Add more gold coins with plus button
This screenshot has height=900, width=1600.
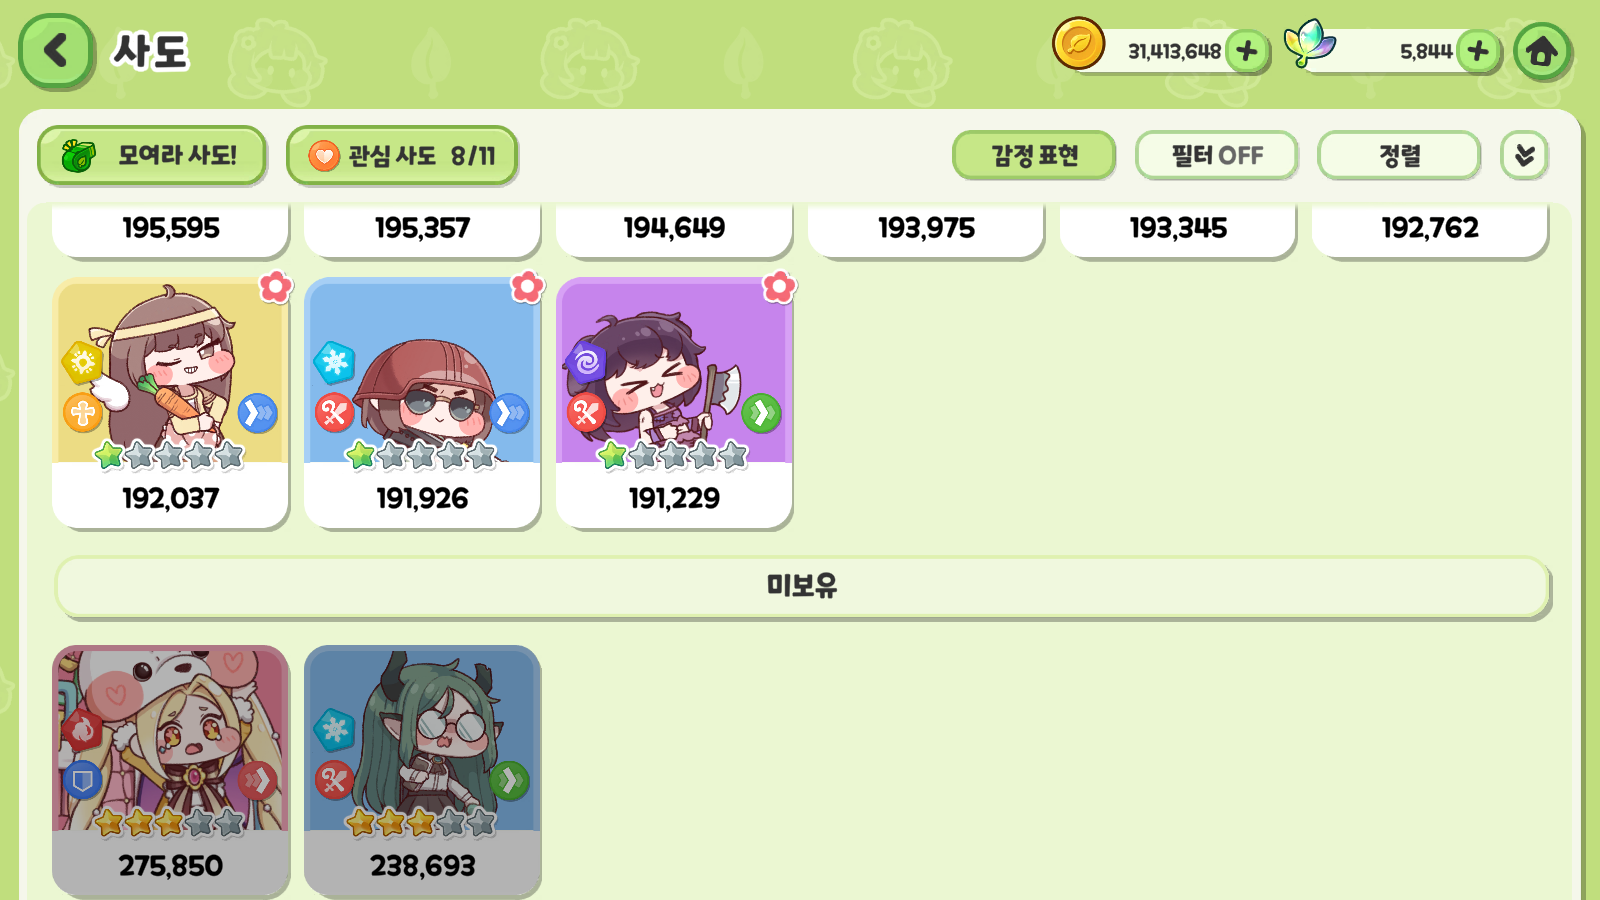[x=1246, y=51]
